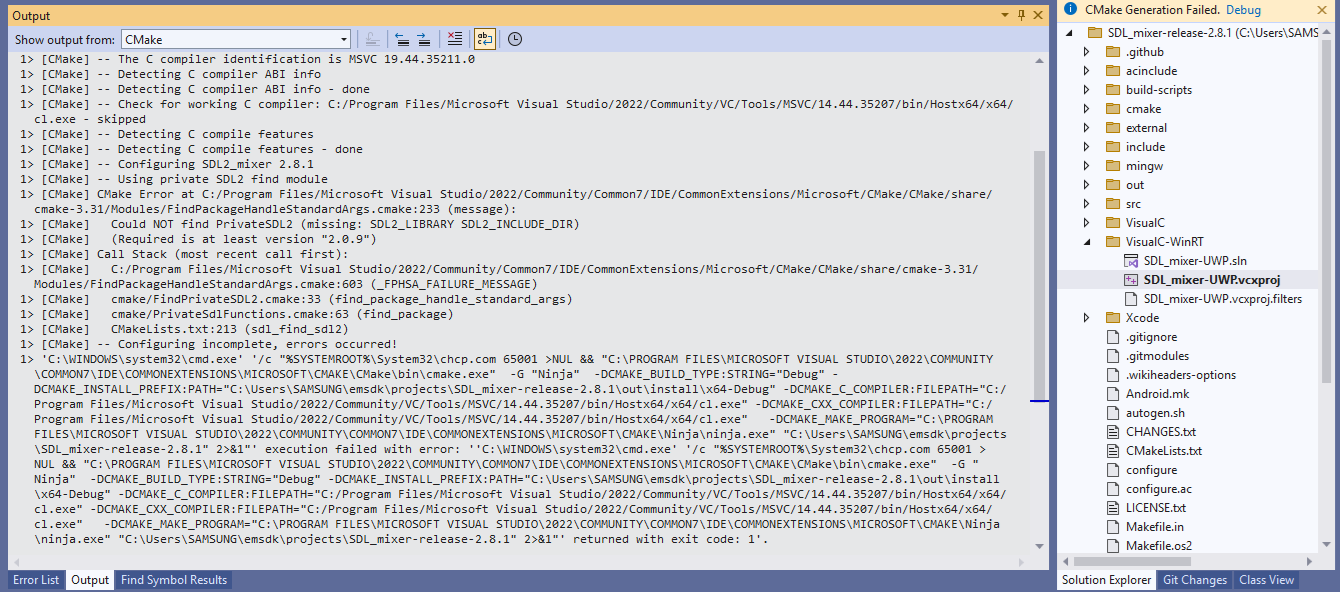This screenshot has width=1340, height=592.
Task: Open the 'Show output from' CMake dropdown
Action: (x=236, y=40)
